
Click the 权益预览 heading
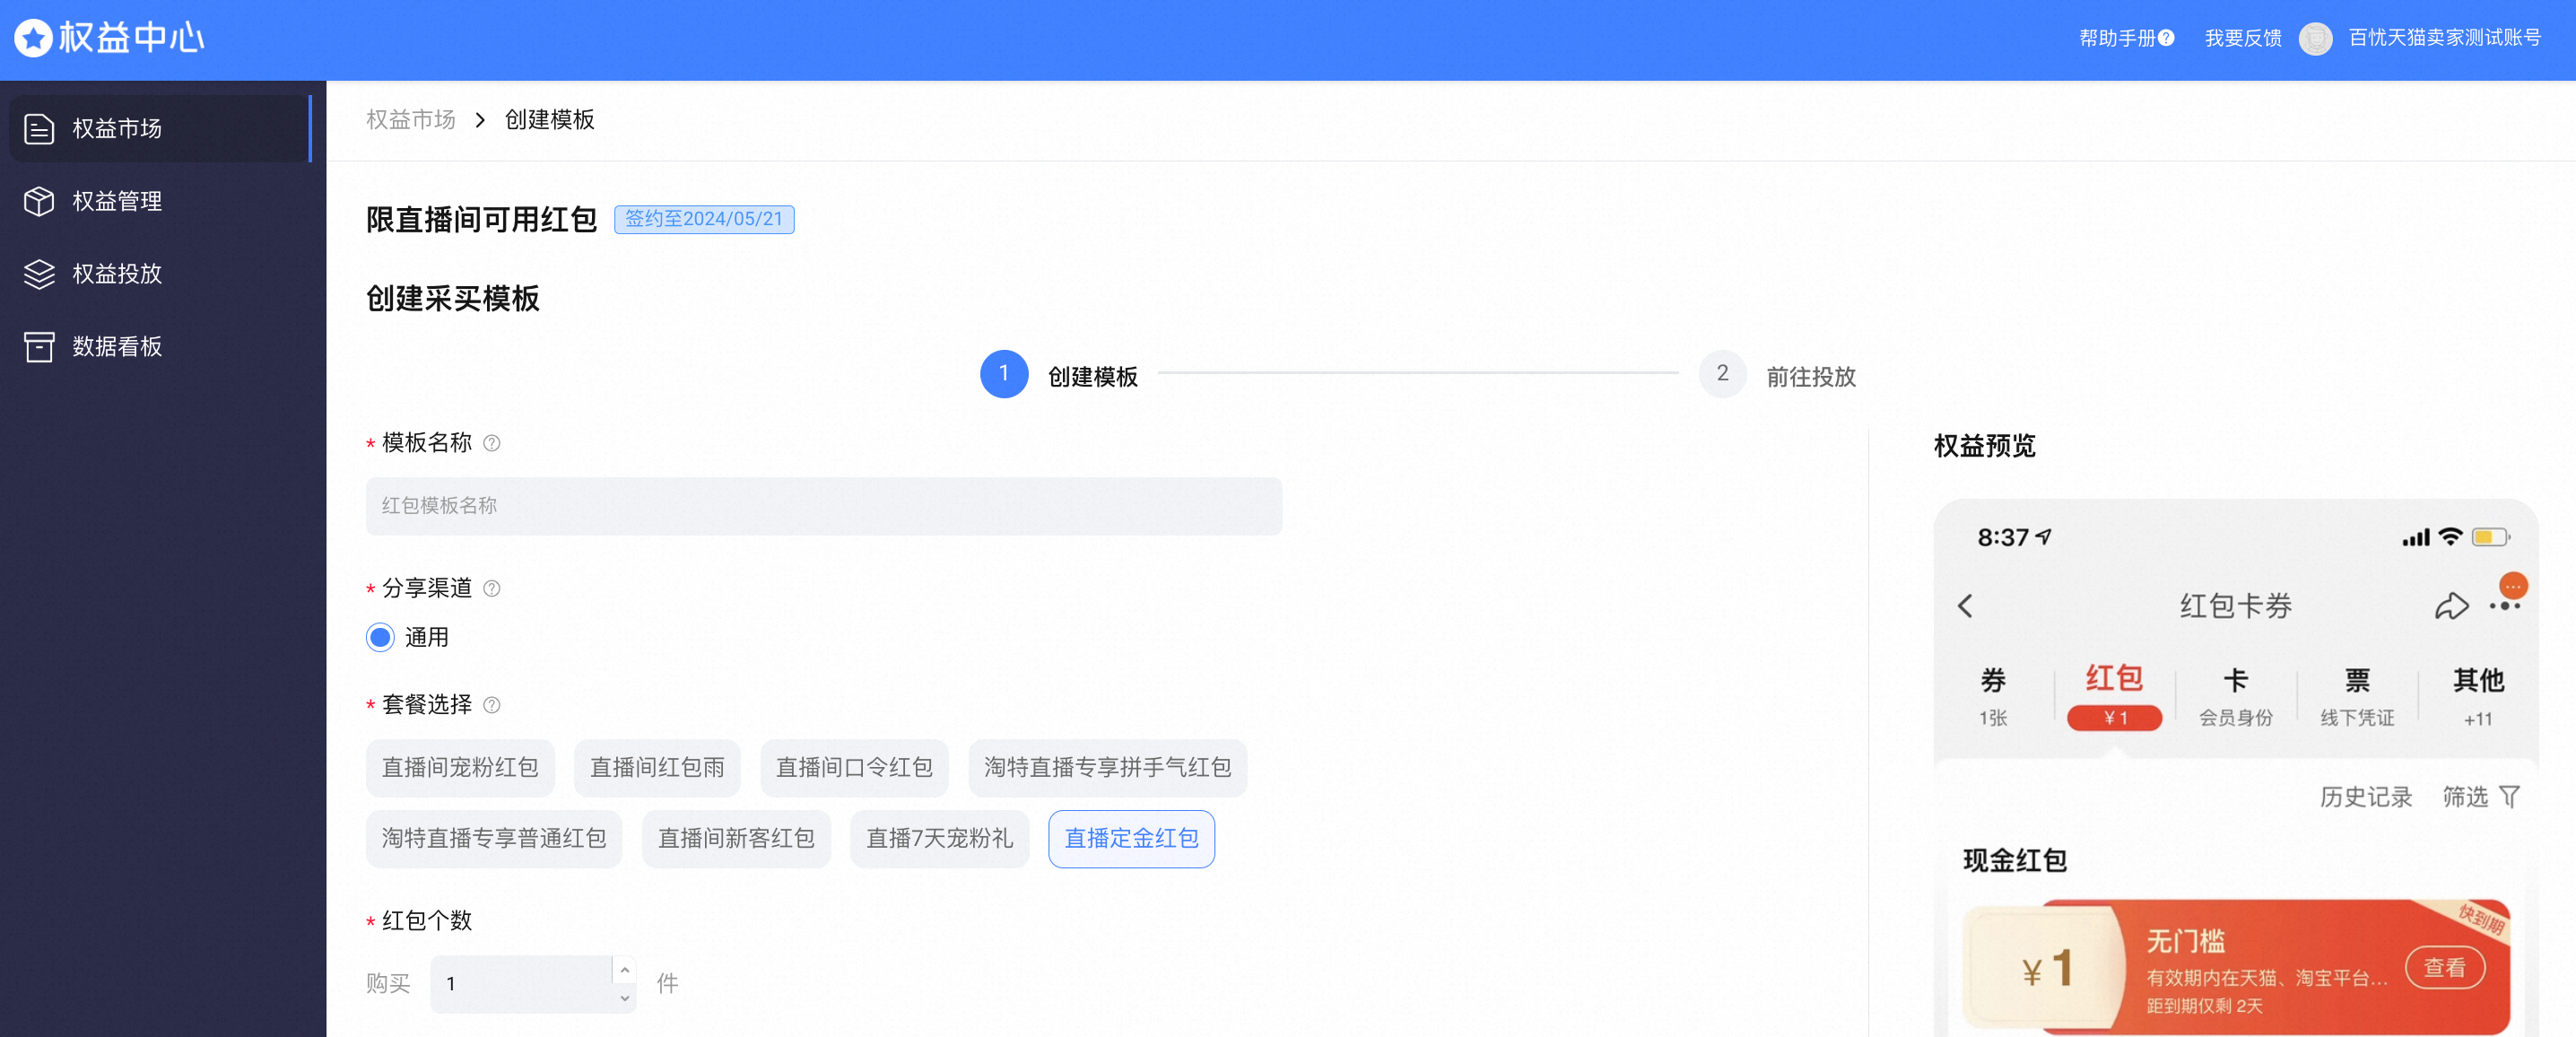[1984, 446]
